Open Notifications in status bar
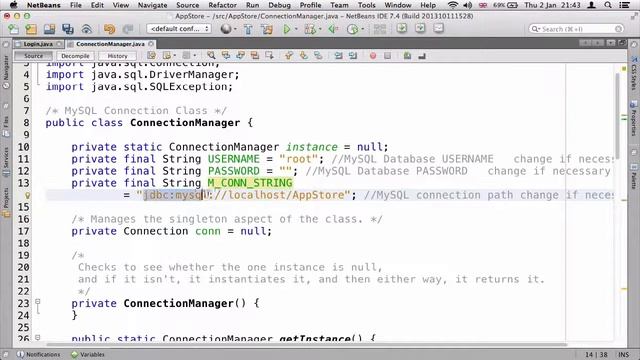 point(39,355)
